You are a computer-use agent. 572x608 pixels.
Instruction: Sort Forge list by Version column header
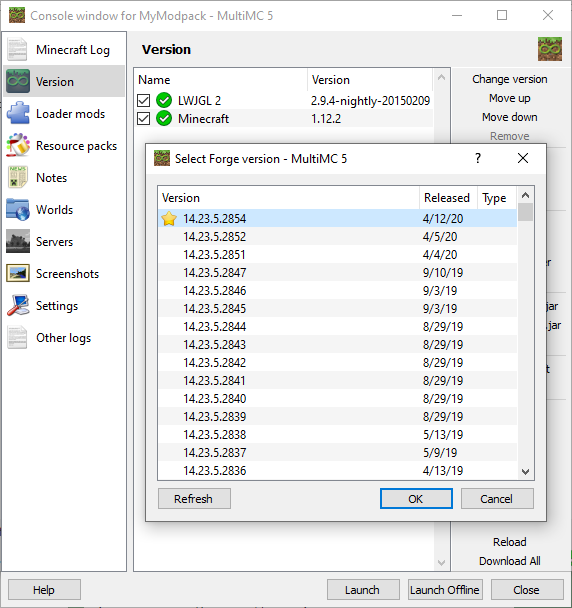(289, 198)
